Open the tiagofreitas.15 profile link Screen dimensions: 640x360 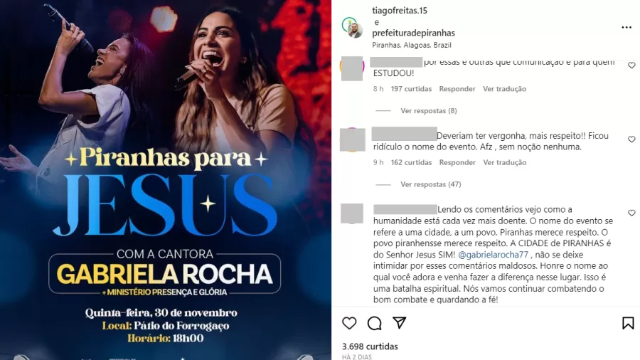click(400, 11)
